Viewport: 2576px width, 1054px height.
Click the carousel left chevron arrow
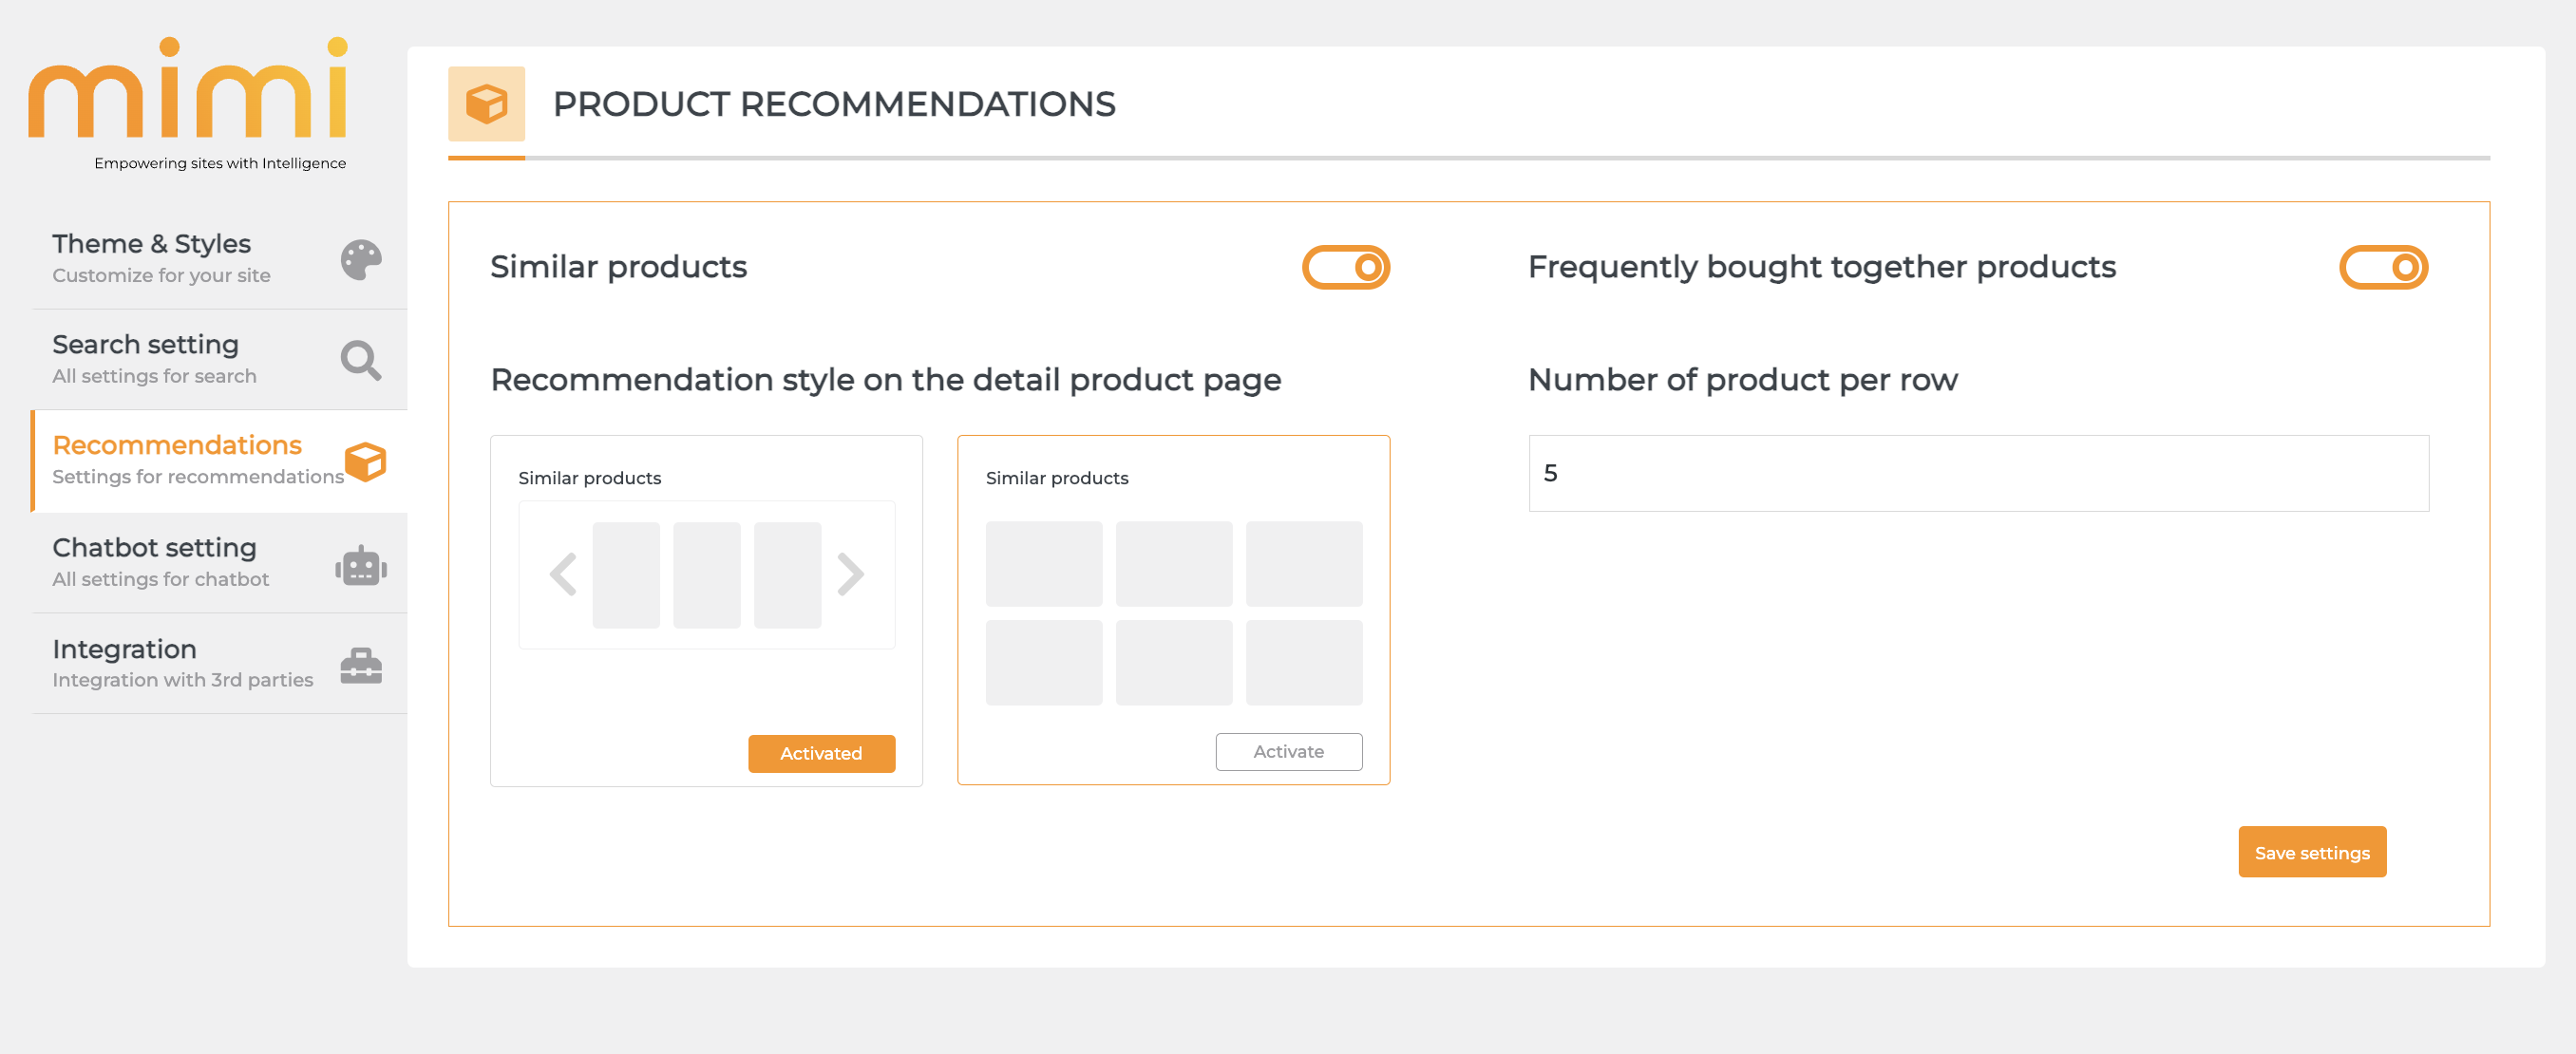(x=564, y=574)
